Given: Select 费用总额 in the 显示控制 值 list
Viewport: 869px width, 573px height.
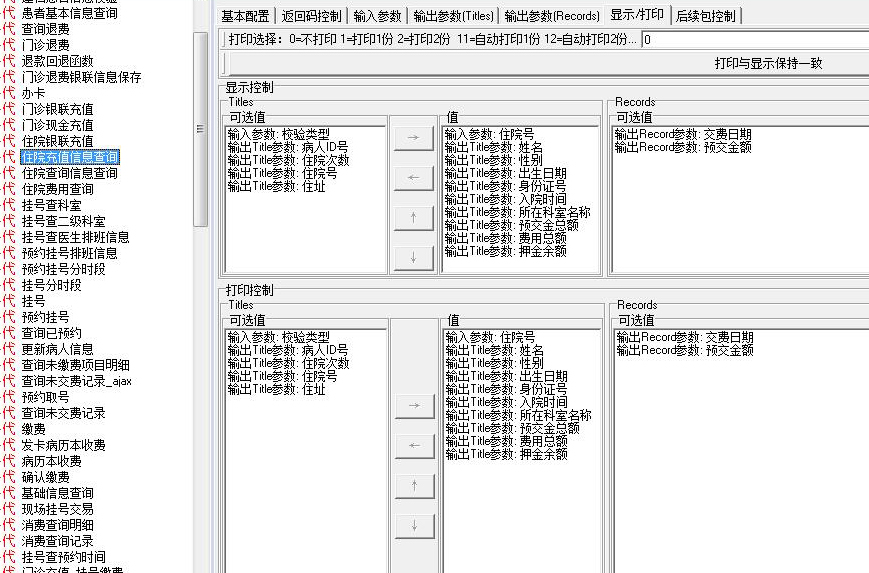Looking at the screenshot, I should pyautogui.click(x=505, y=238).
